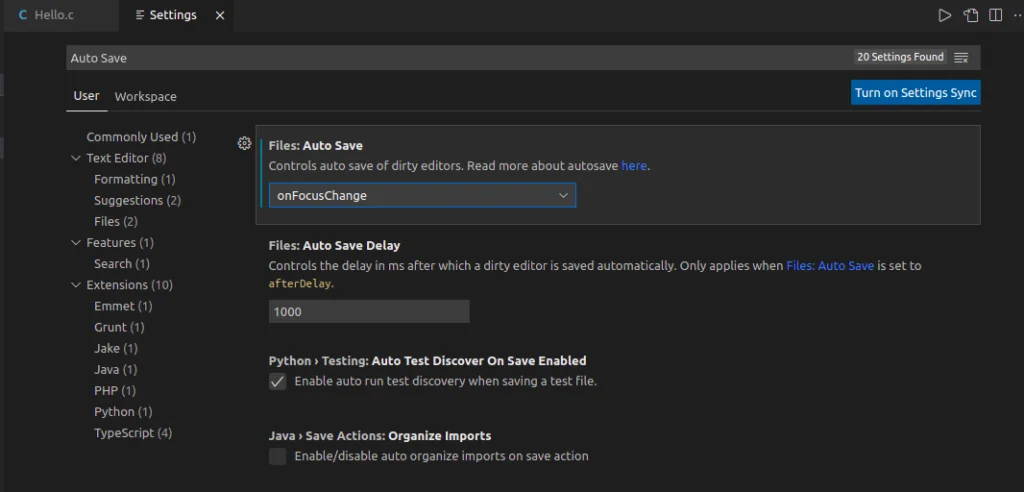
Task: Open the onFocusChange Auto Save dropdown
Action: point(422,196)
